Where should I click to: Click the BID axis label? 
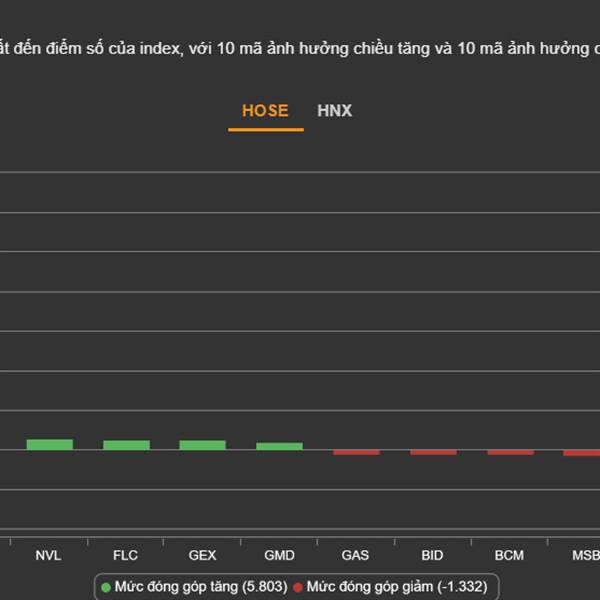pyautogui.click(x=432, y=555)
